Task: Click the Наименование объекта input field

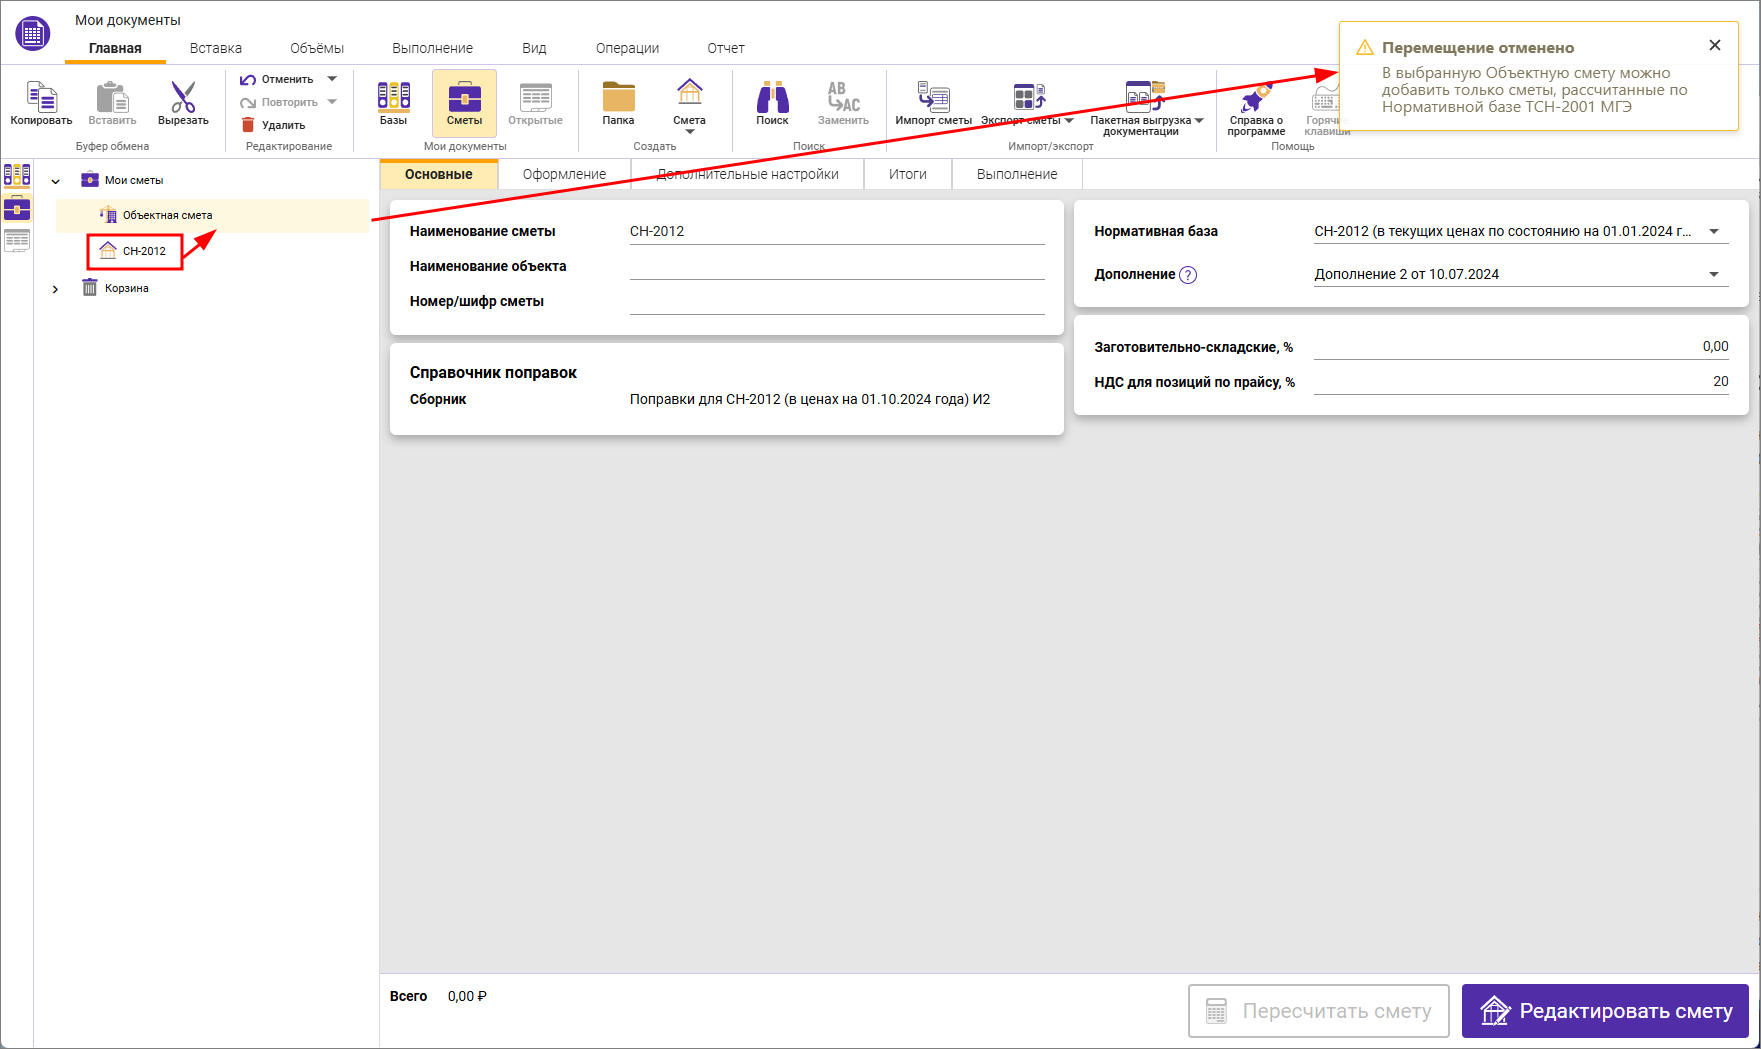Action: [x=836, y=266]
